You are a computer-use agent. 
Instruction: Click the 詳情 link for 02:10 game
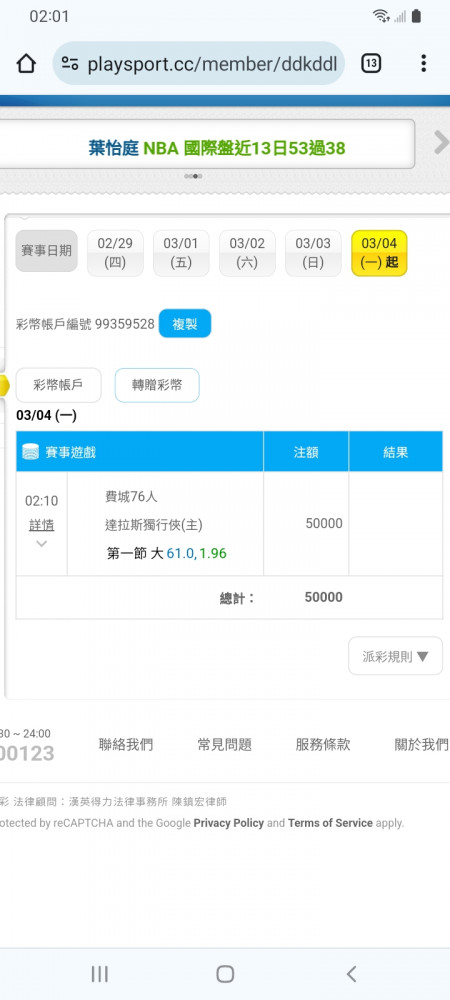[41, 525]
